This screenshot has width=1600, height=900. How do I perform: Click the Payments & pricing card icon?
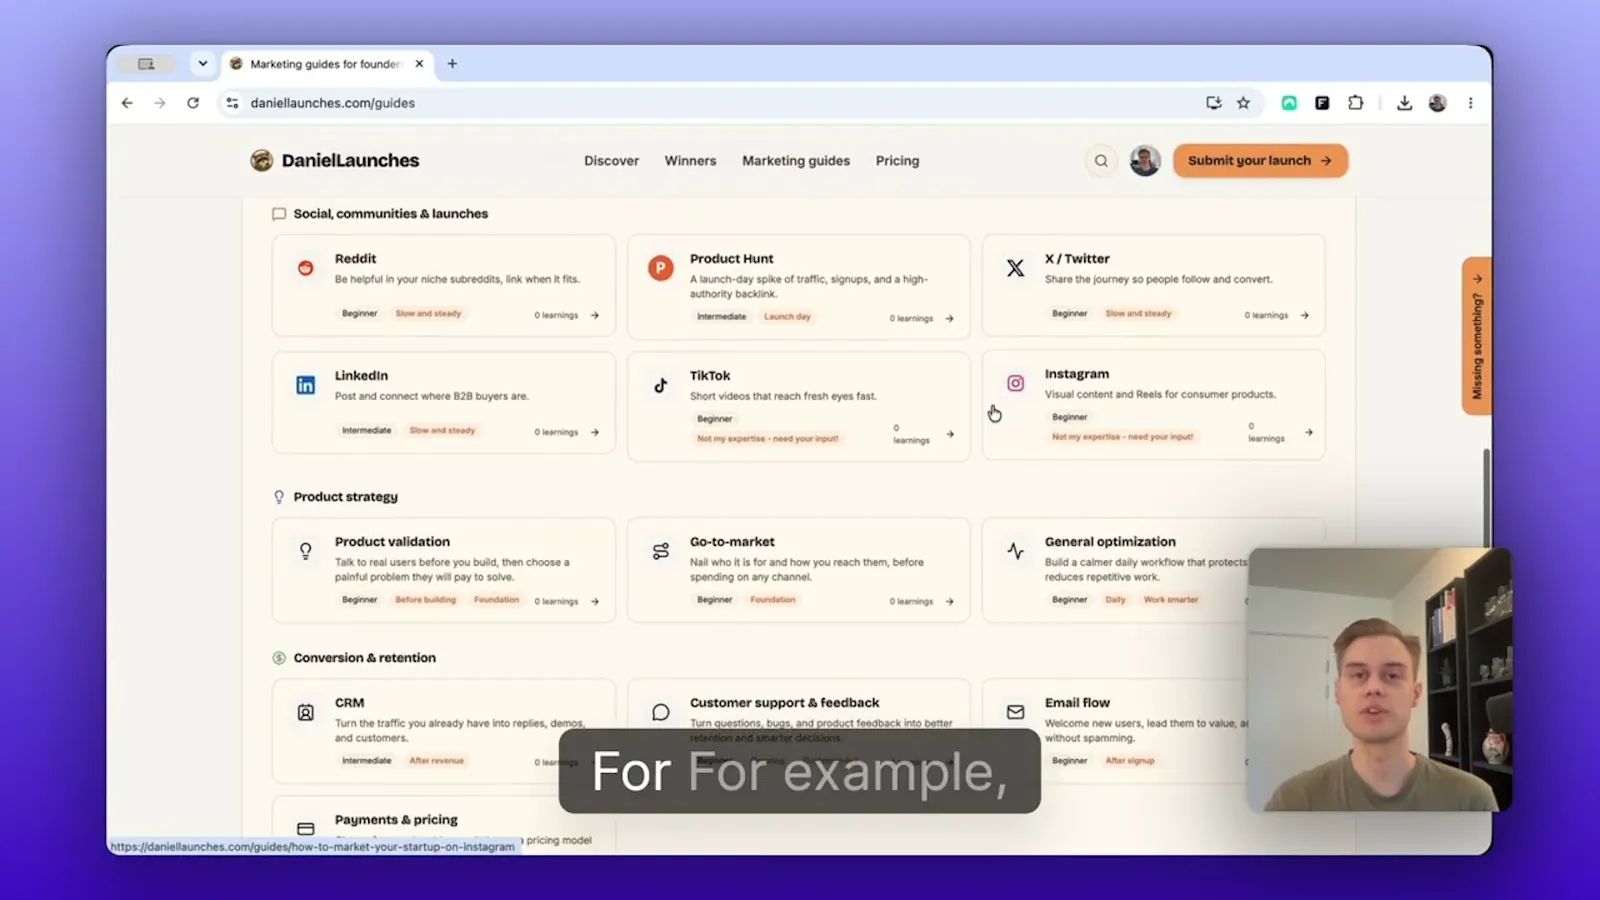(306, 829)
